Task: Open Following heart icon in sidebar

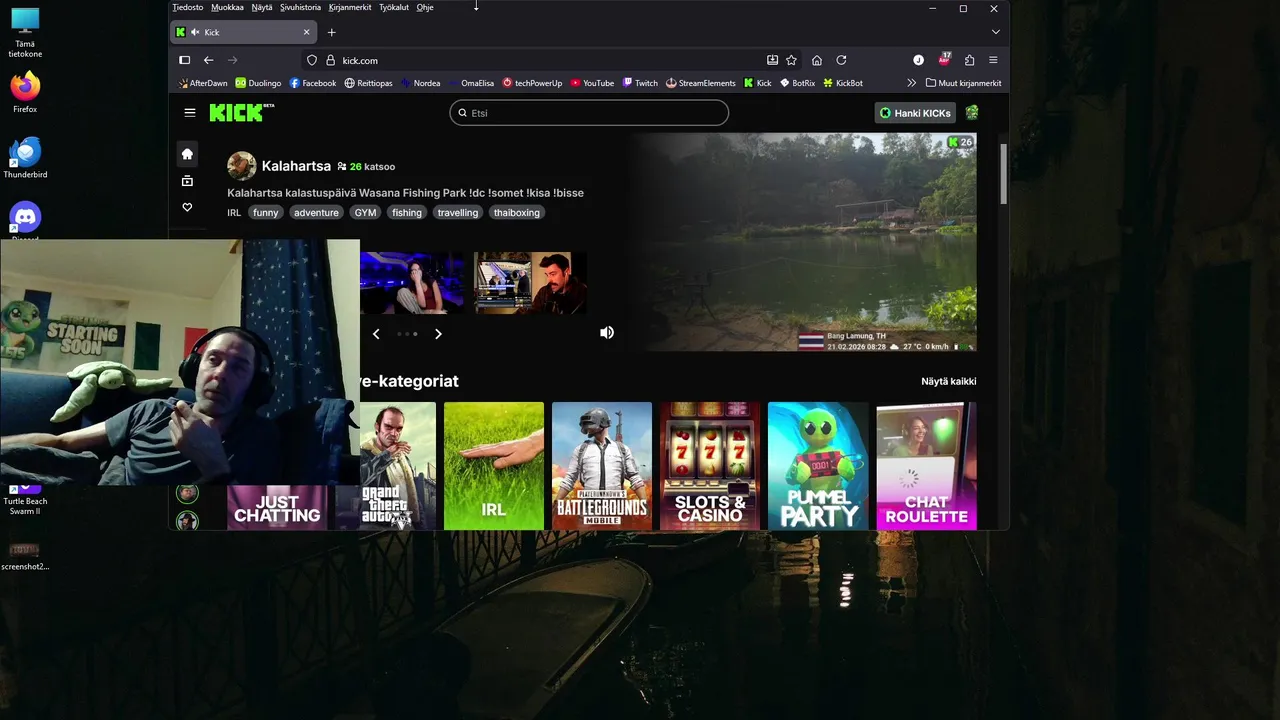Action: coord(187,207)
